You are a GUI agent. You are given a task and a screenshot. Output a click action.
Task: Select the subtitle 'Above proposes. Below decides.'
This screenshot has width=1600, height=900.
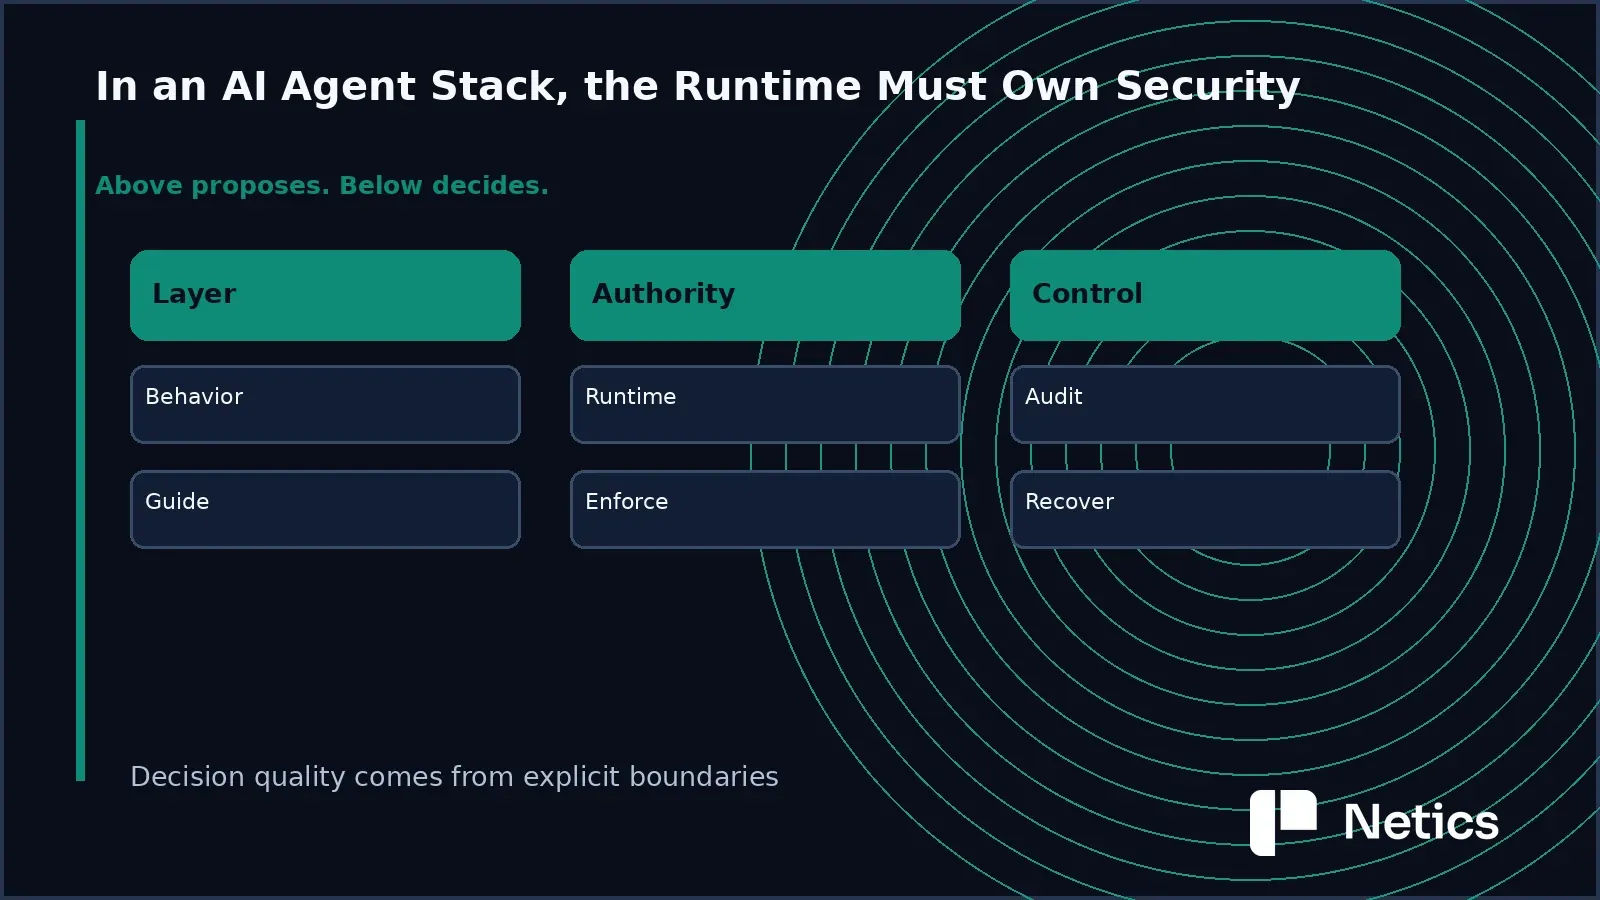pyautogui.click(x=321, y=186)
